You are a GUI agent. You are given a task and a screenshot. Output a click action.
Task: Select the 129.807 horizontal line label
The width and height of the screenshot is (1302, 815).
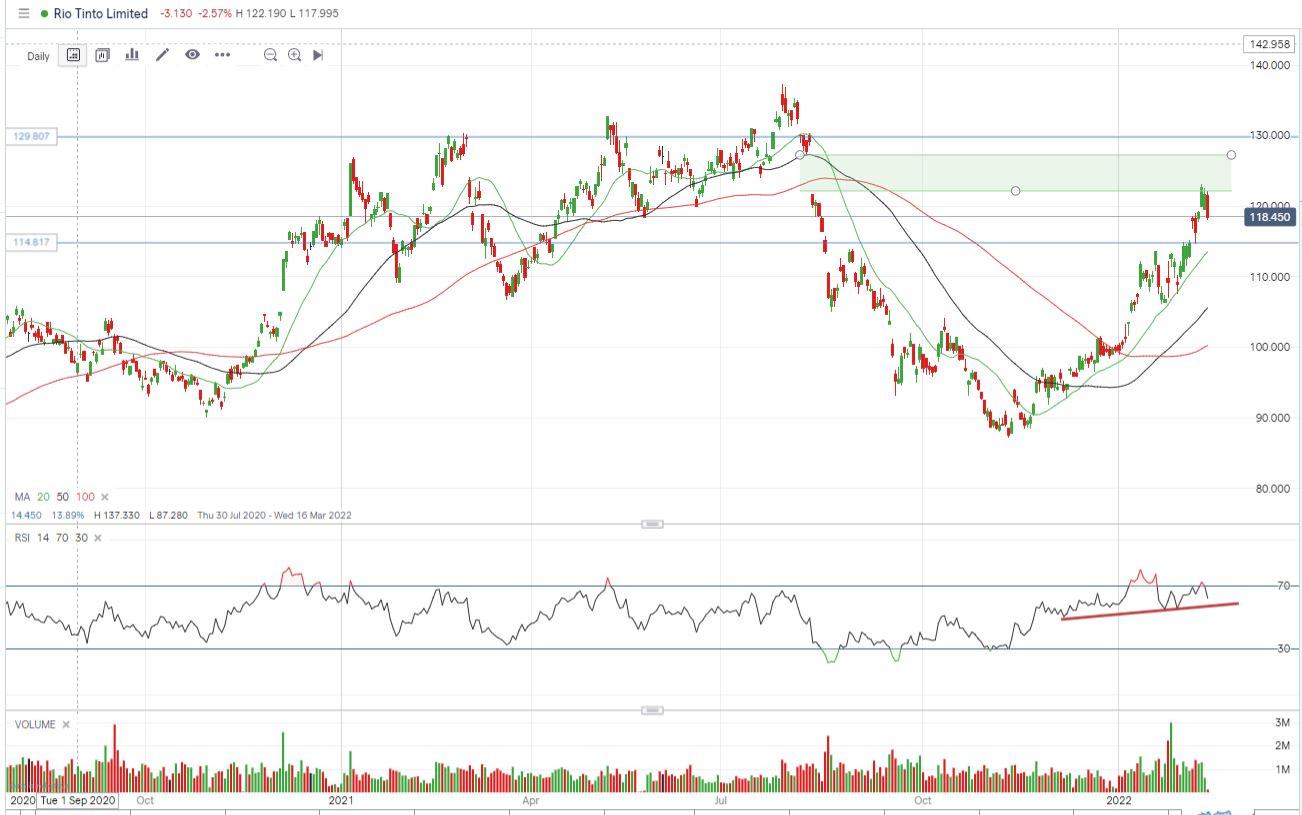(31, 136)
